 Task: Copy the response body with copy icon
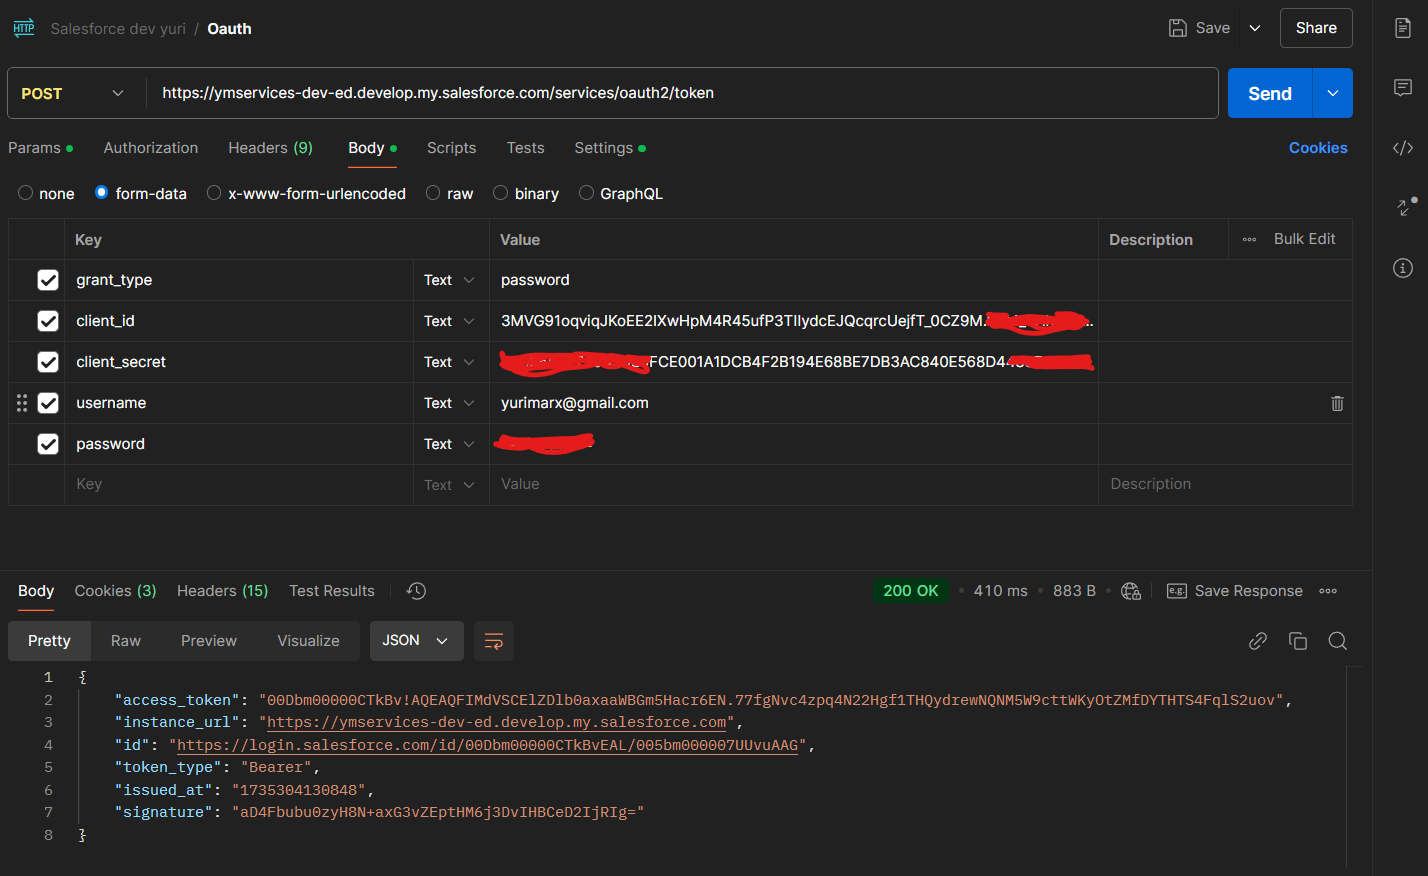pyautogui.click(x=1298, y=641)
